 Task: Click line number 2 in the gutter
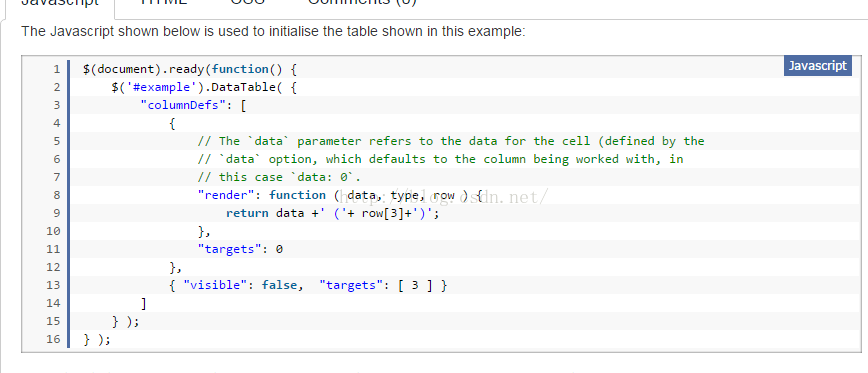click(x=56, y=87)
